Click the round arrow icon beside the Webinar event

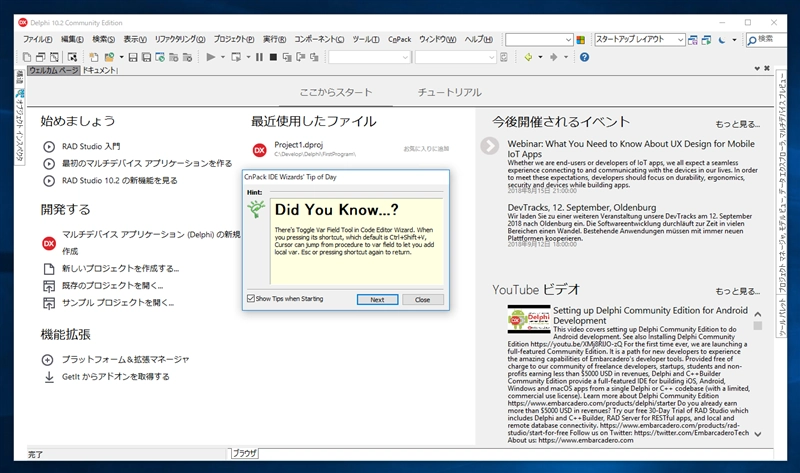pyautogui.click(x=489, y=146)
